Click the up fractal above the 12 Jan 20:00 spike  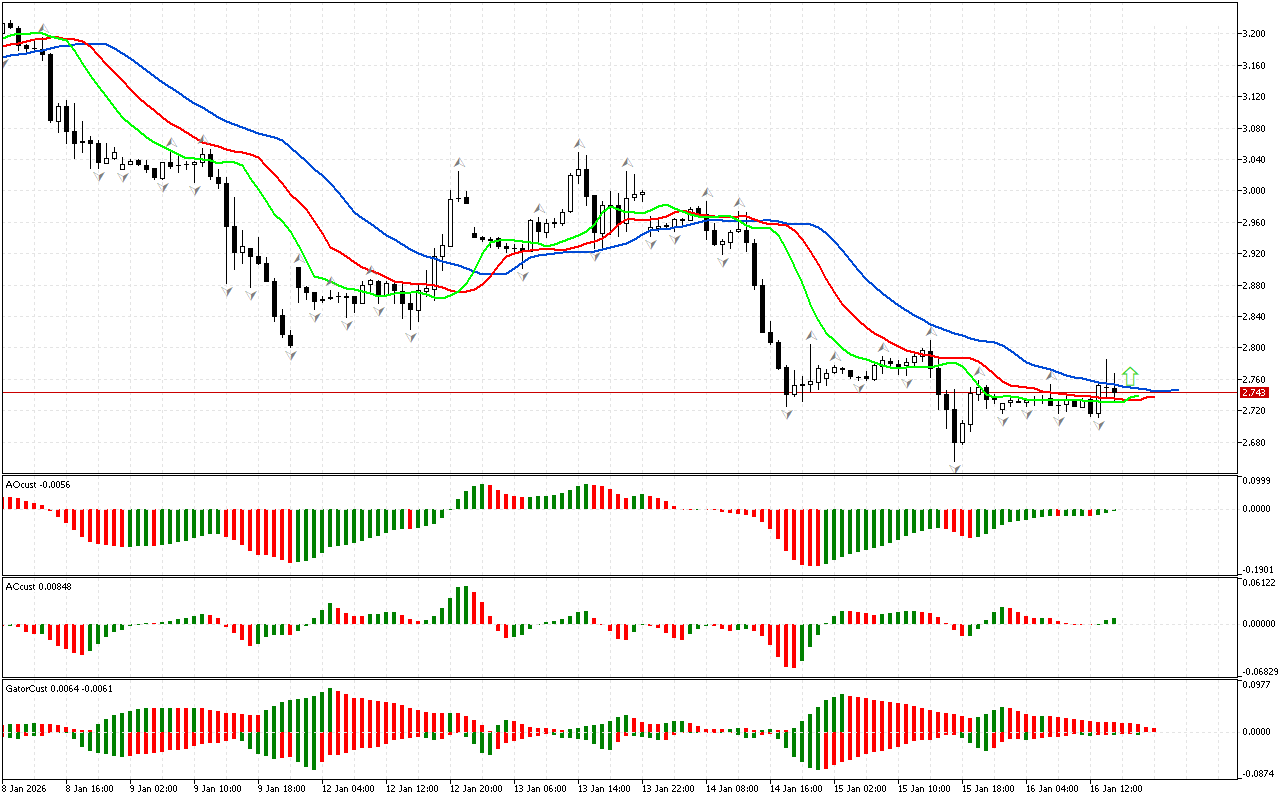pyautogui.click(x=459, y=161)
